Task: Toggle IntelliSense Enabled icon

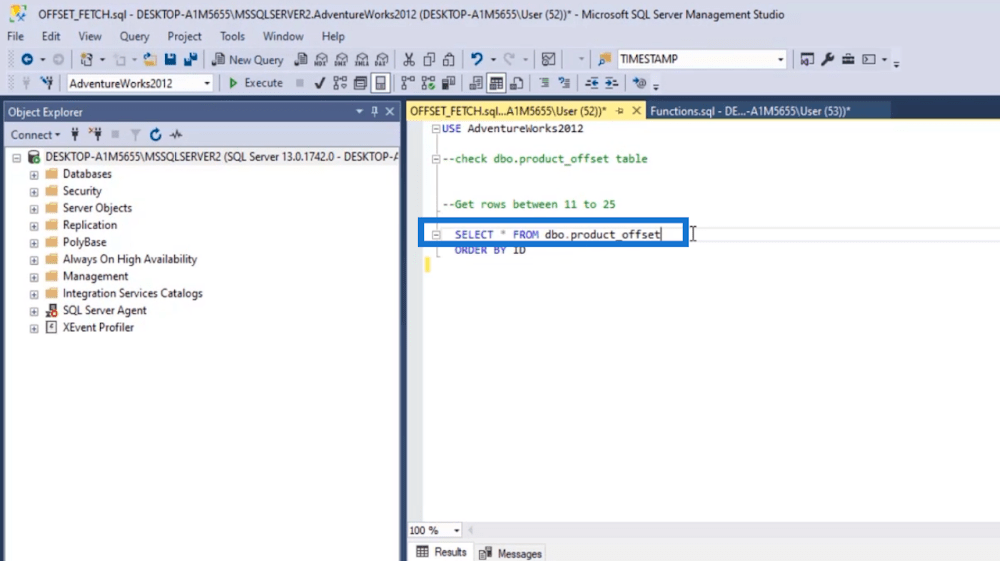Action: point(381,83)
